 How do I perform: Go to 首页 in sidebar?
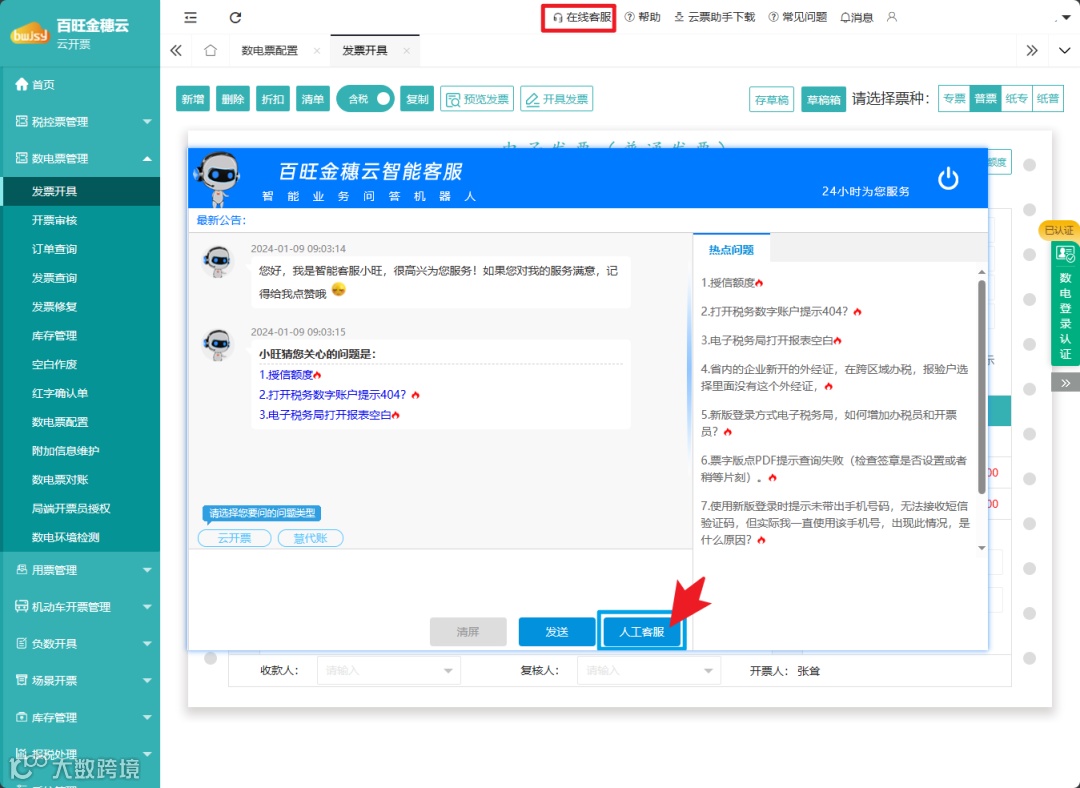[80, 85]
